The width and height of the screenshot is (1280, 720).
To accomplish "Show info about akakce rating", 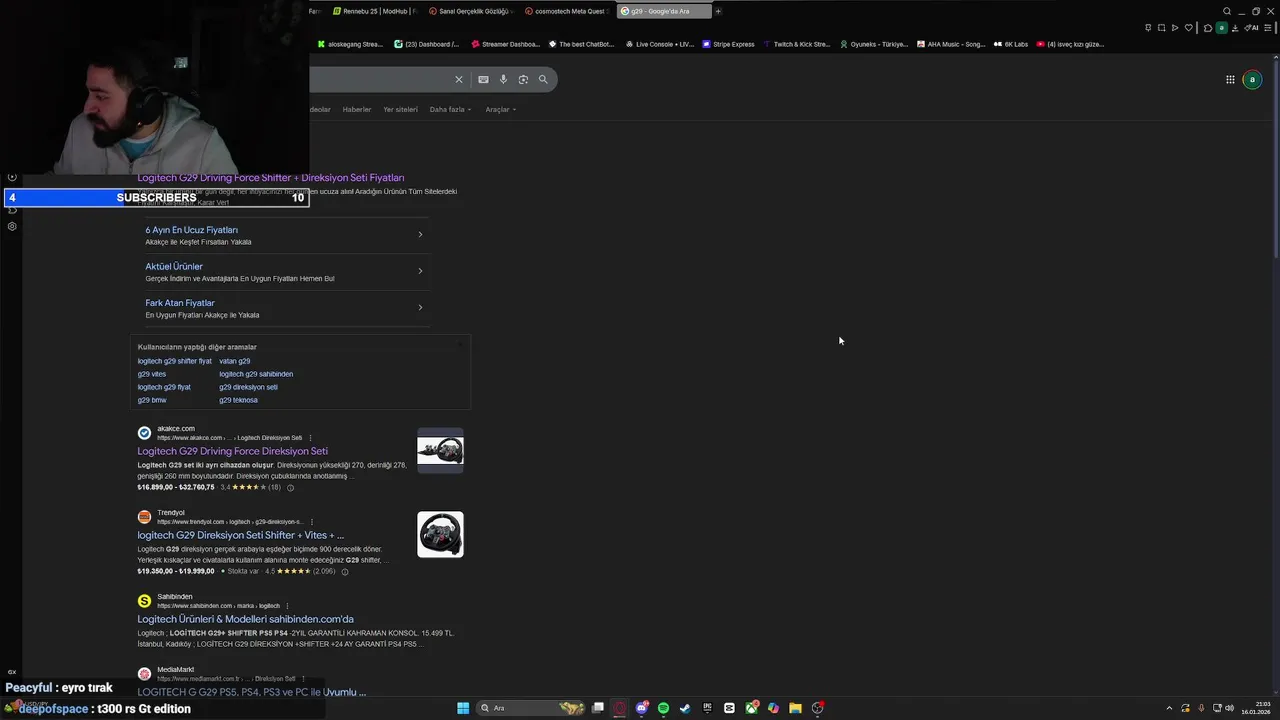I will [290, 488].
